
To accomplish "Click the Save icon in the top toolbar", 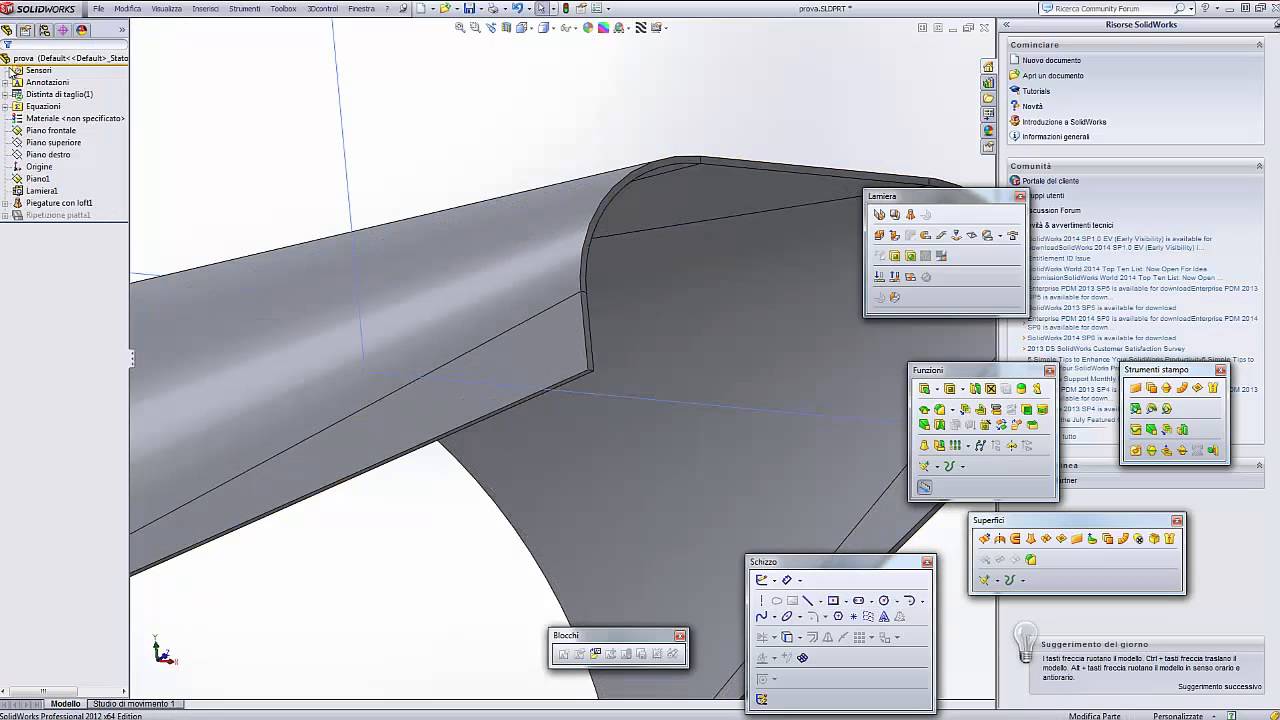I will [x=469, y=9].
